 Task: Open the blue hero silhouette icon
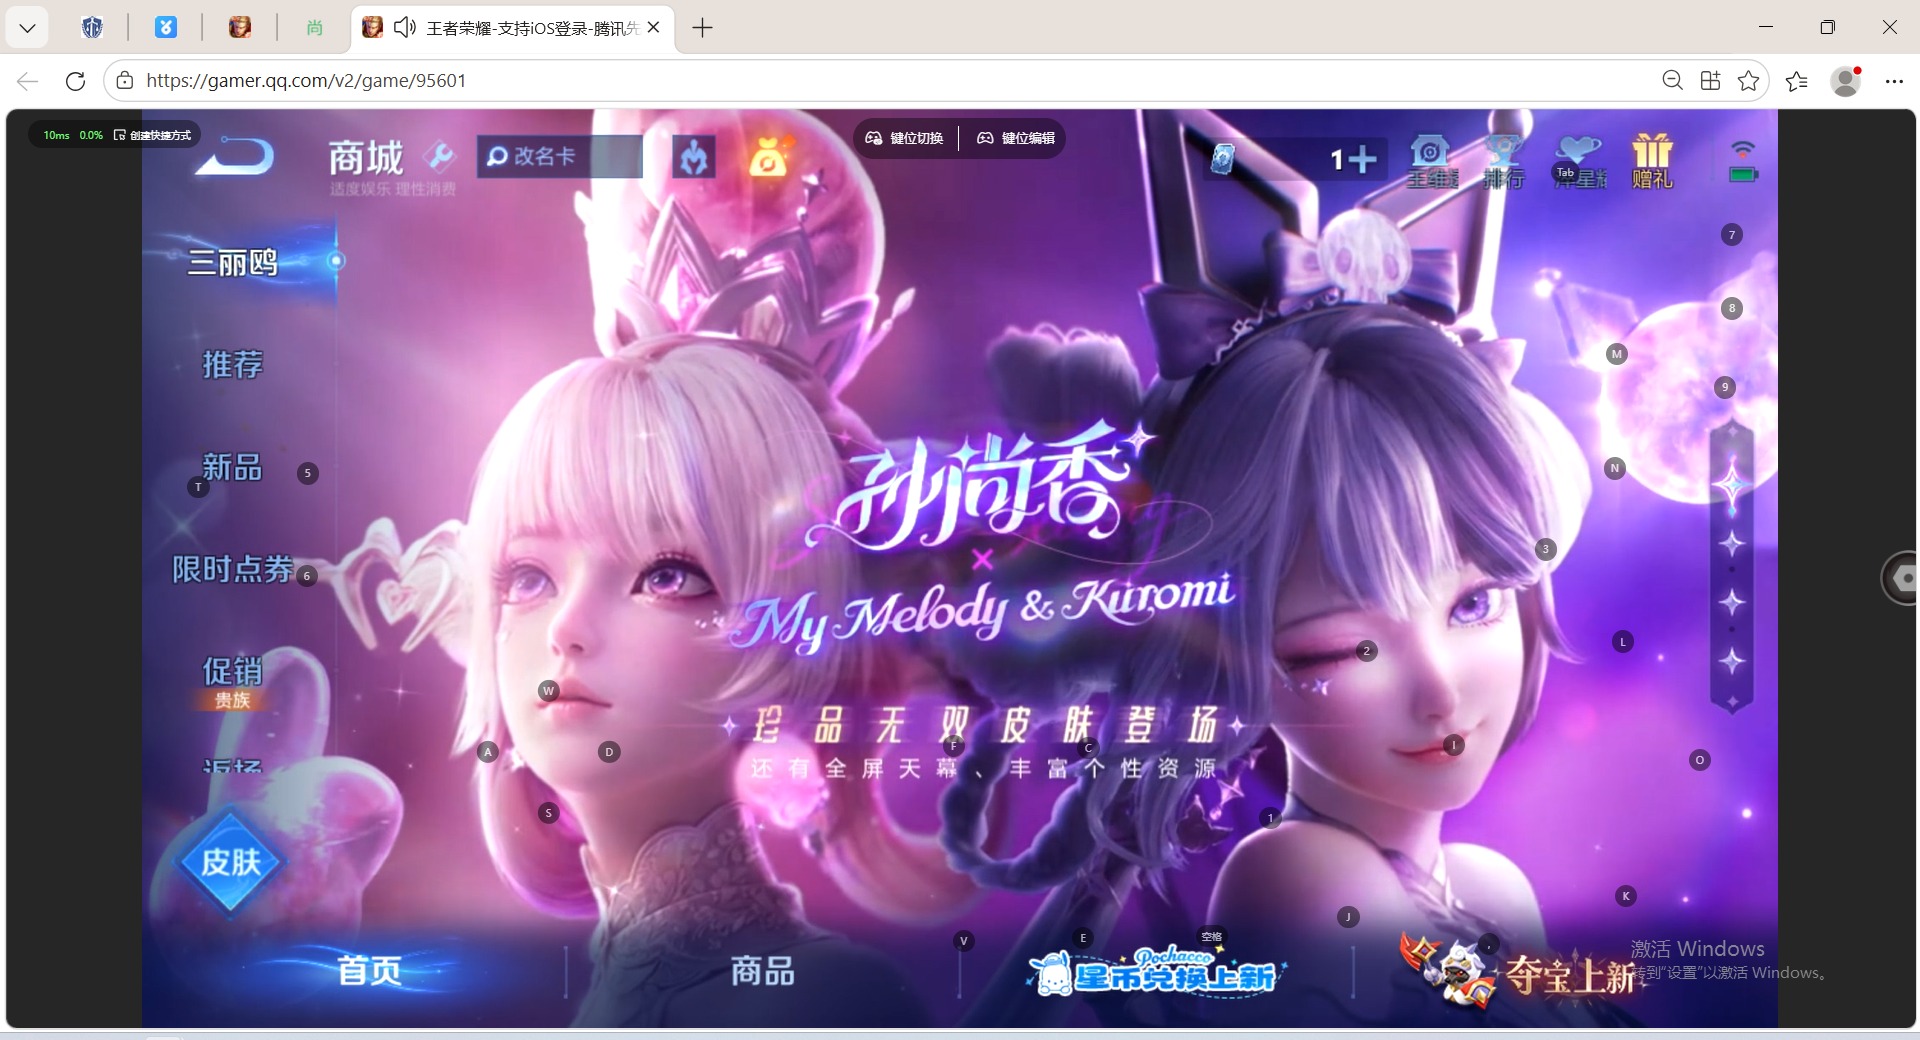click(694, 157)
